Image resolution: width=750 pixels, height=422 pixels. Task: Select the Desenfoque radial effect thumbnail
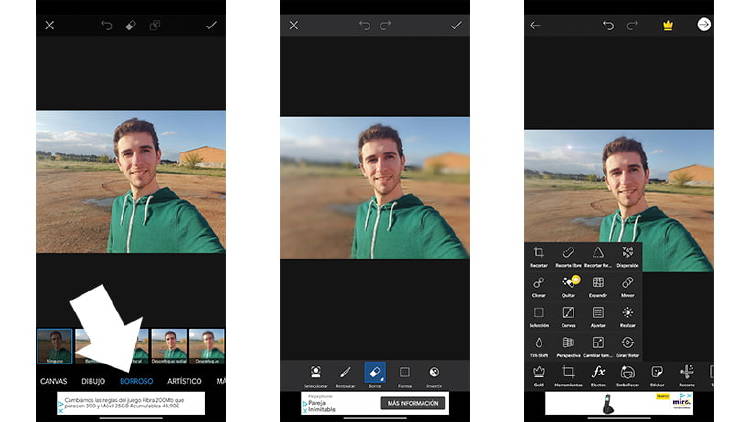pyautogui.click(x=168, y=345)
